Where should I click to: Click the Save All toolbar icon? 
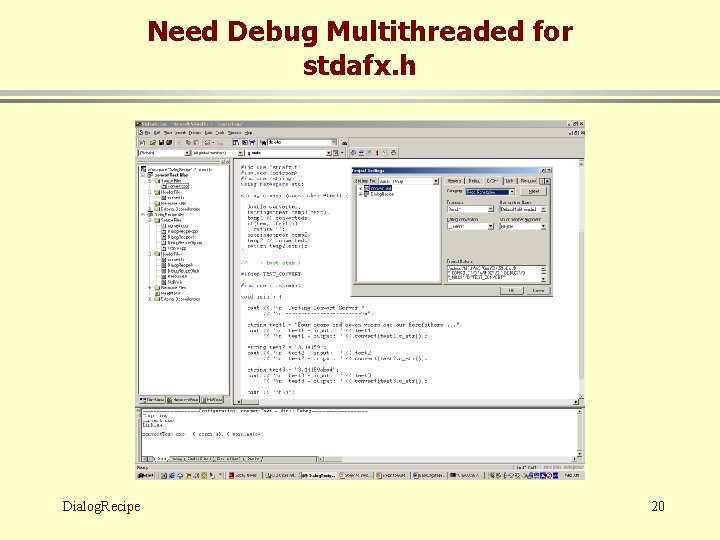(169, 142)
